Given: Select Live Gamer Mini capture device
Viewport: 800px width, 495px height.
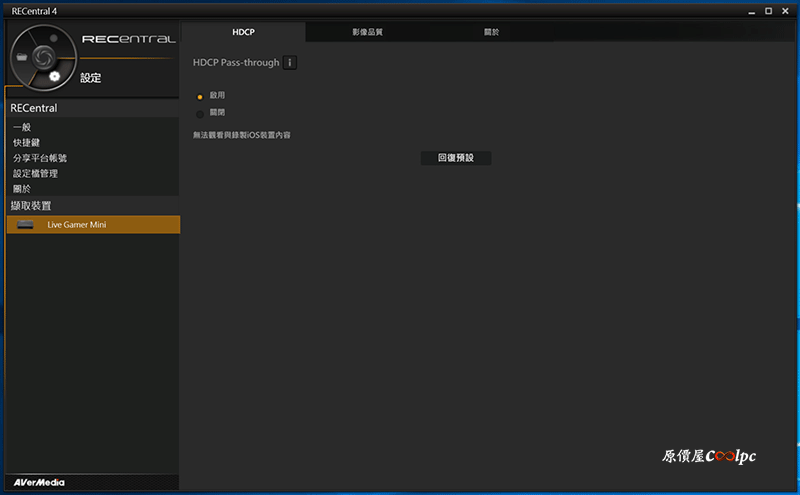Looking at the screenshot, I should point(93,225).
